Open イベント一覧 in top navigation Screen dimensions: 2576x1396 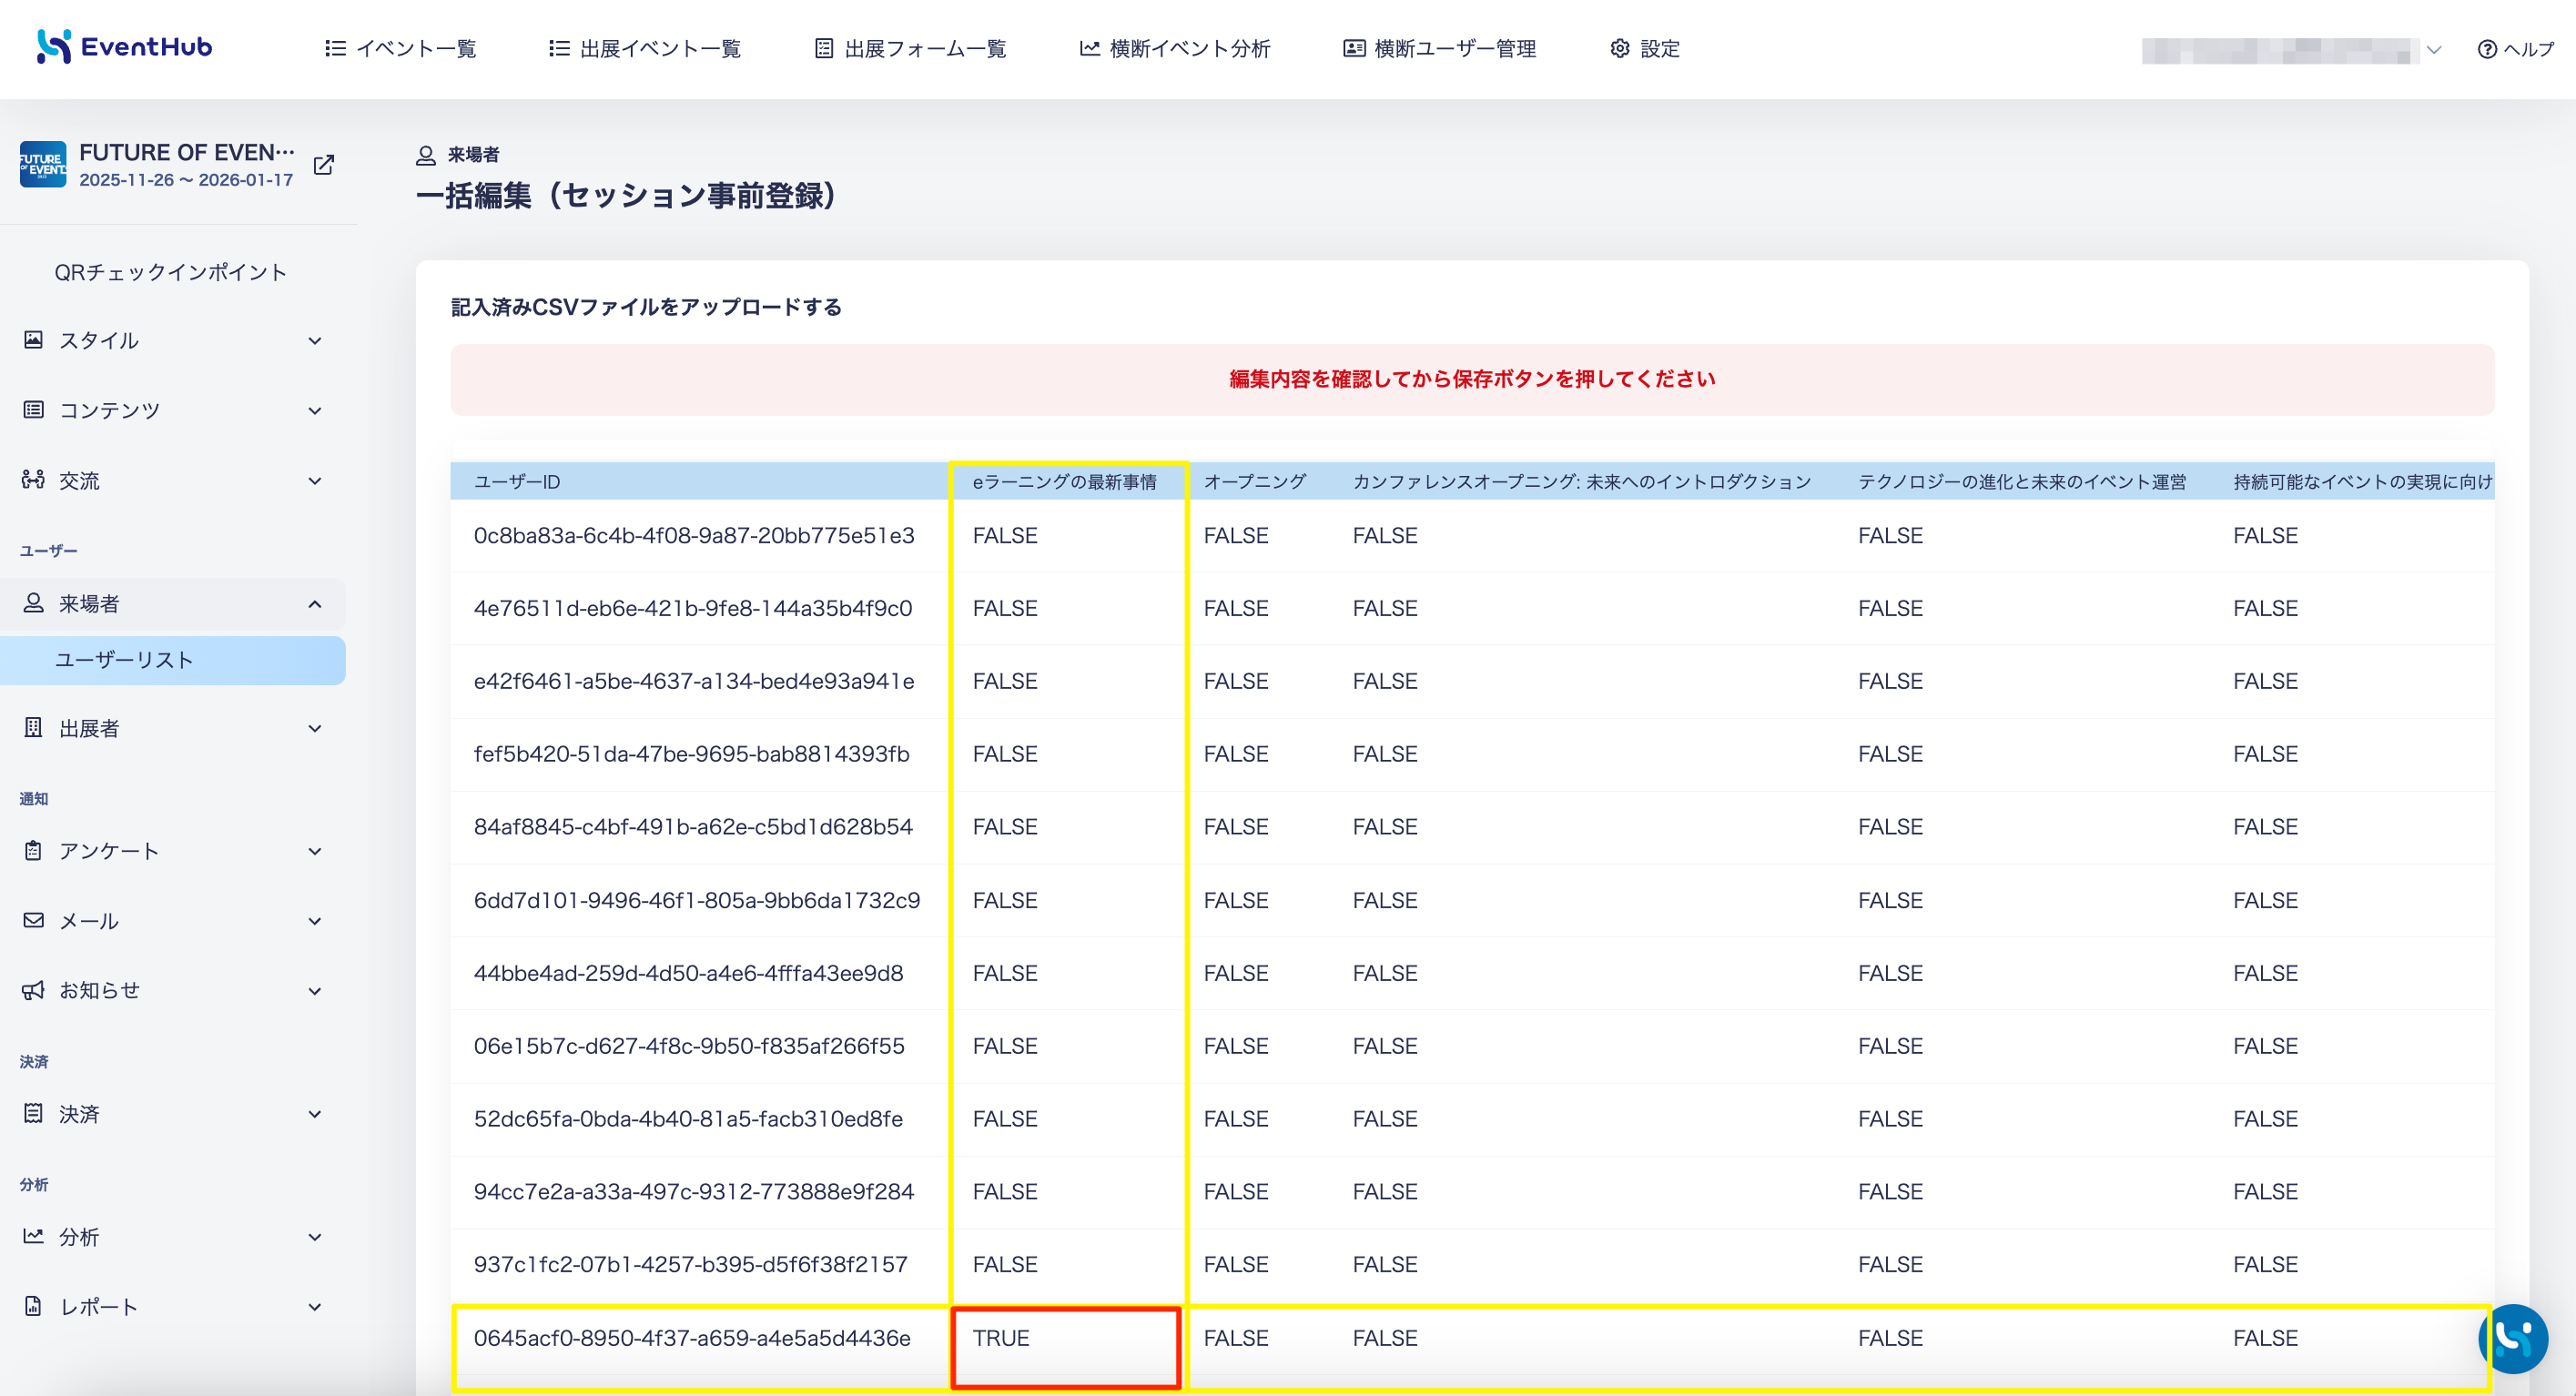coord(400,48)
